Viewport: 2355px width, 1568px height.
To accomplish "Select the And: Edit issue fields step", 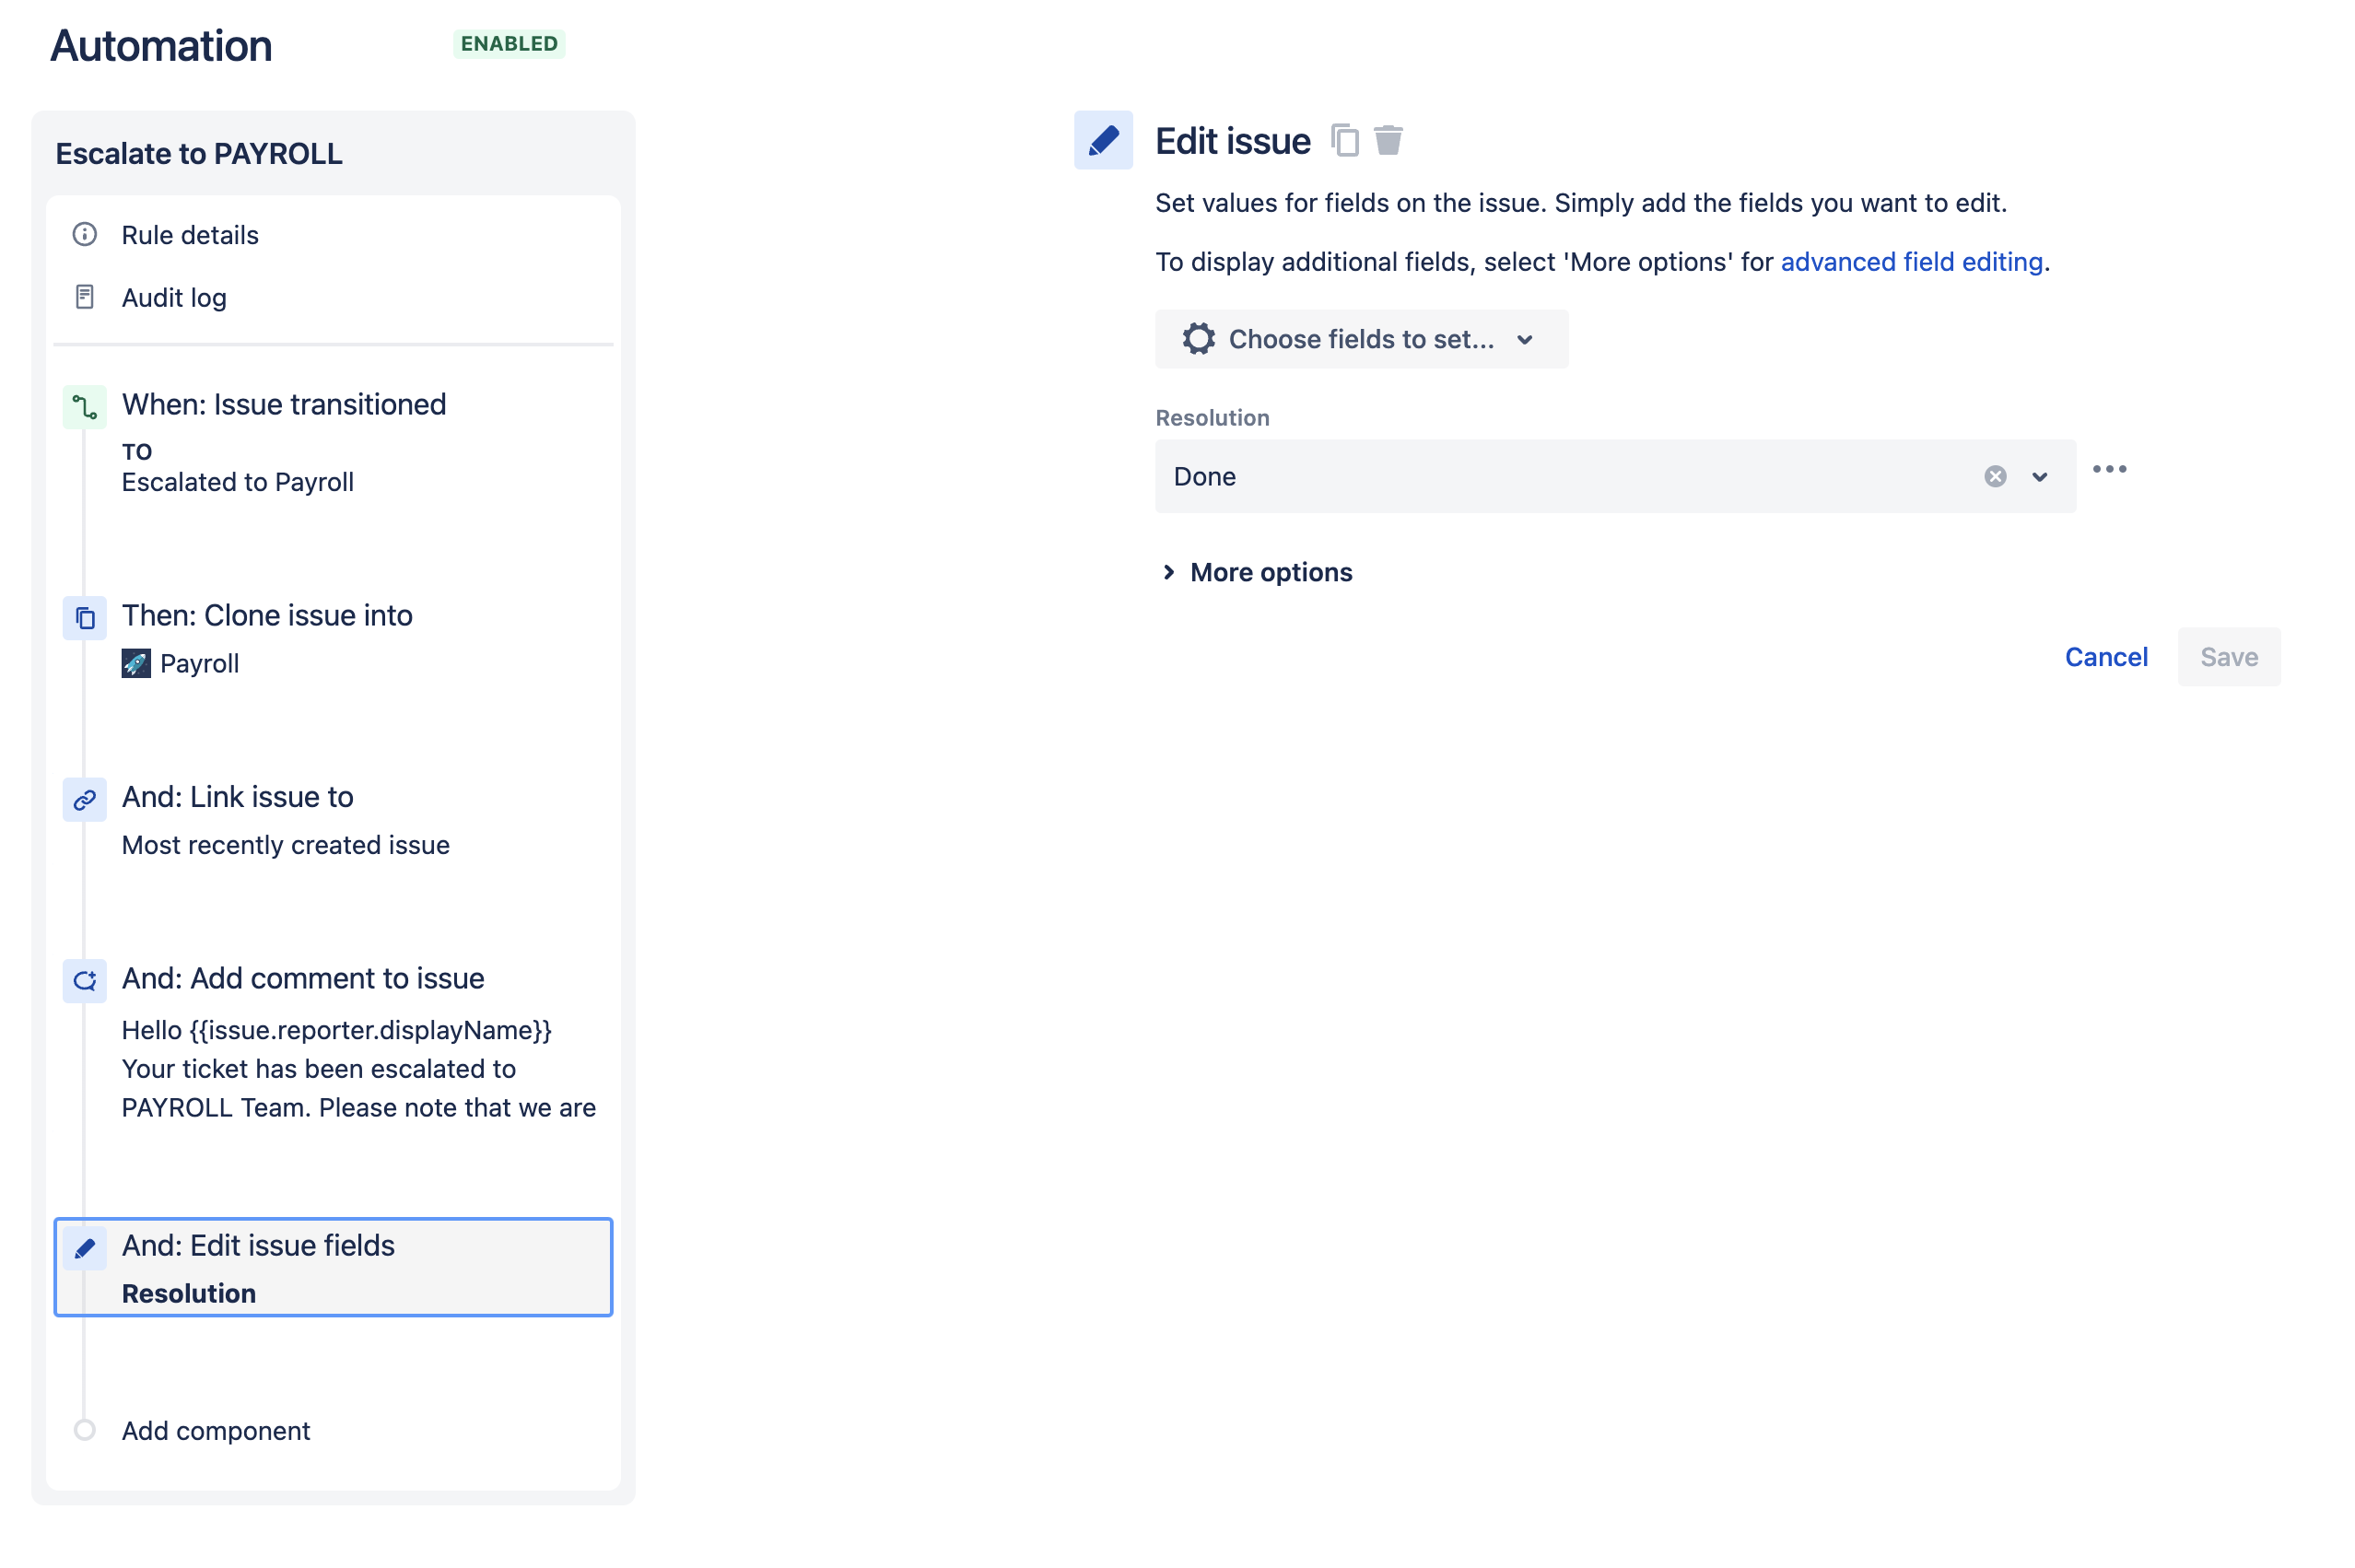I will [333, 1267].
